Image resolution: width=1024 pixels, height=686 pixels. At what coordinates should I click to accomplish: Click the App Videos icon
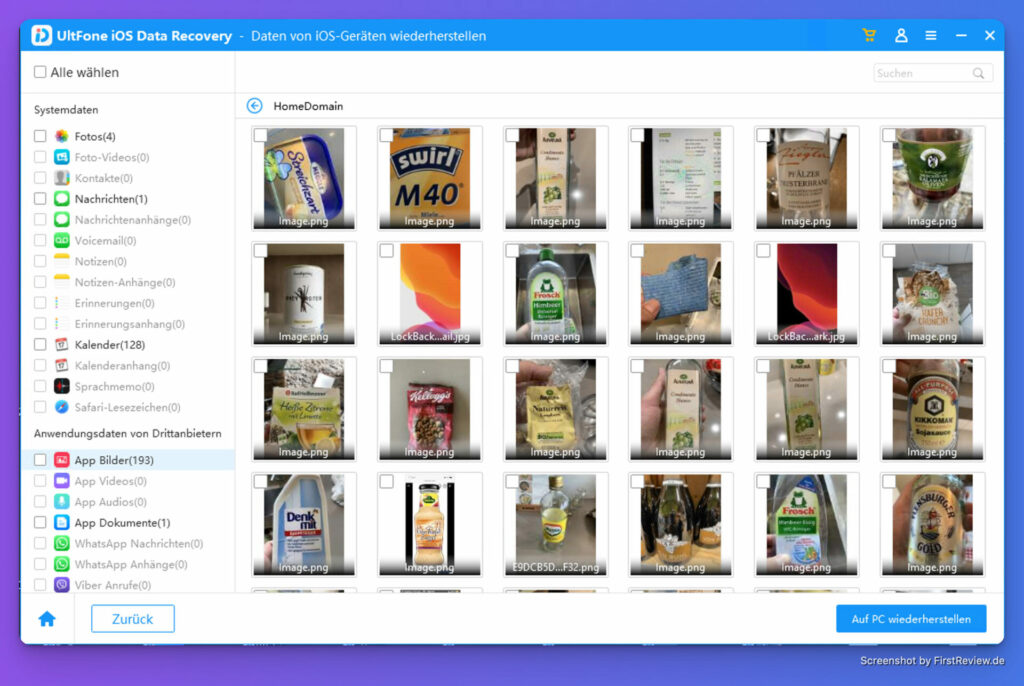[61, 481]
